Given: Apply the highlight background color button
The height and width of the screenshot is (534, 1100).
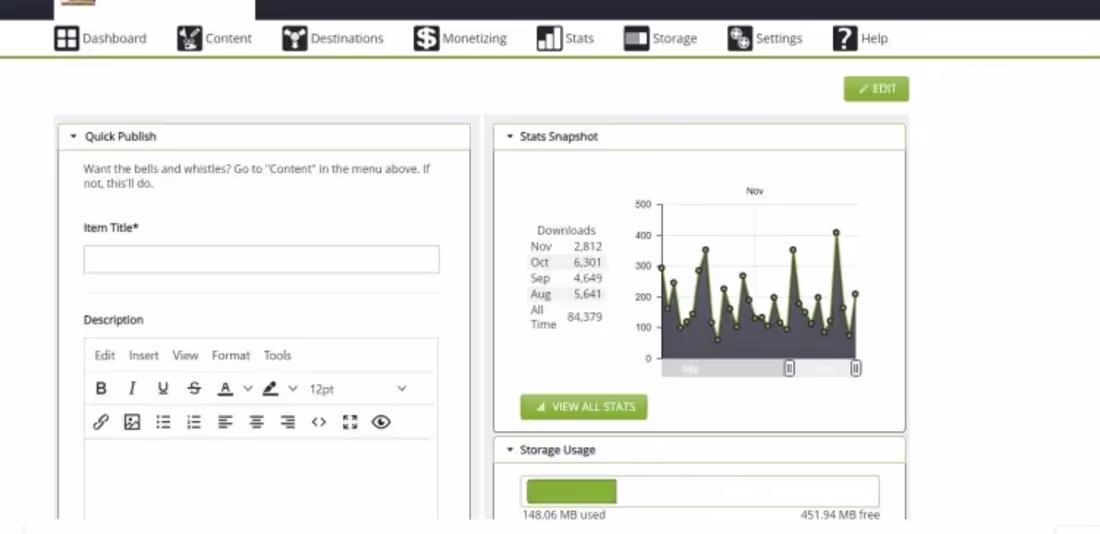Looking at the screenshot, I should pyautogui.click(x=270, y=388).
